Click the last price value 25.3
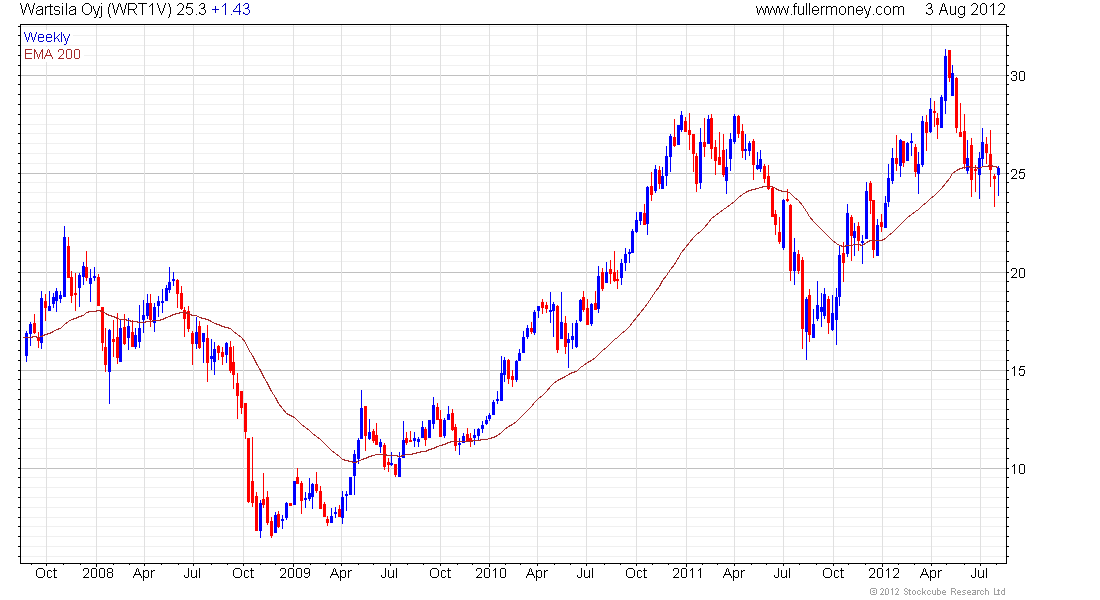The width and height of the screenshot is (1100, 600). [192, 10]
